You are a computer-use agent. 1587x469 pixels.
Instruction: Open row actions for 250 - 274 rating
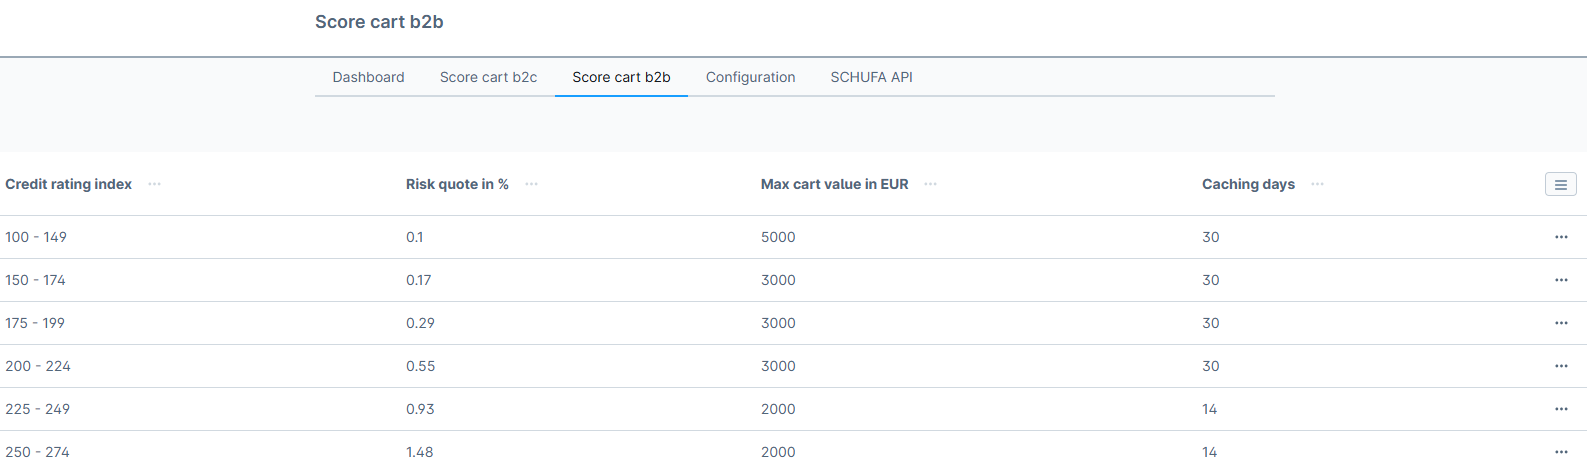pyautogui.click(x=1561, y=452)
